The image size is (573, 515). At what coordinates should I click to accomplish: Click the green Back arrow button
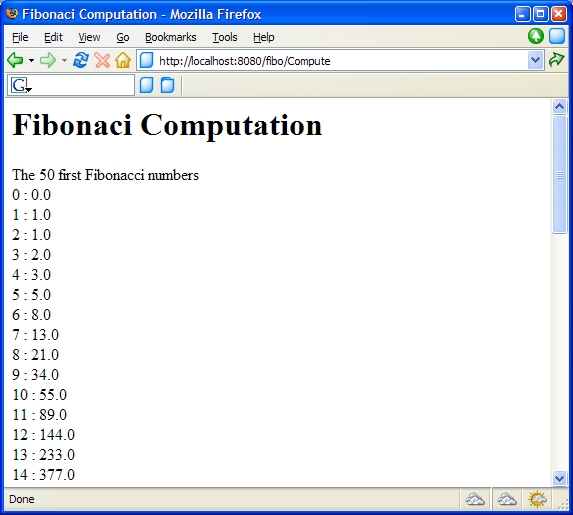[x=15, y=60]
